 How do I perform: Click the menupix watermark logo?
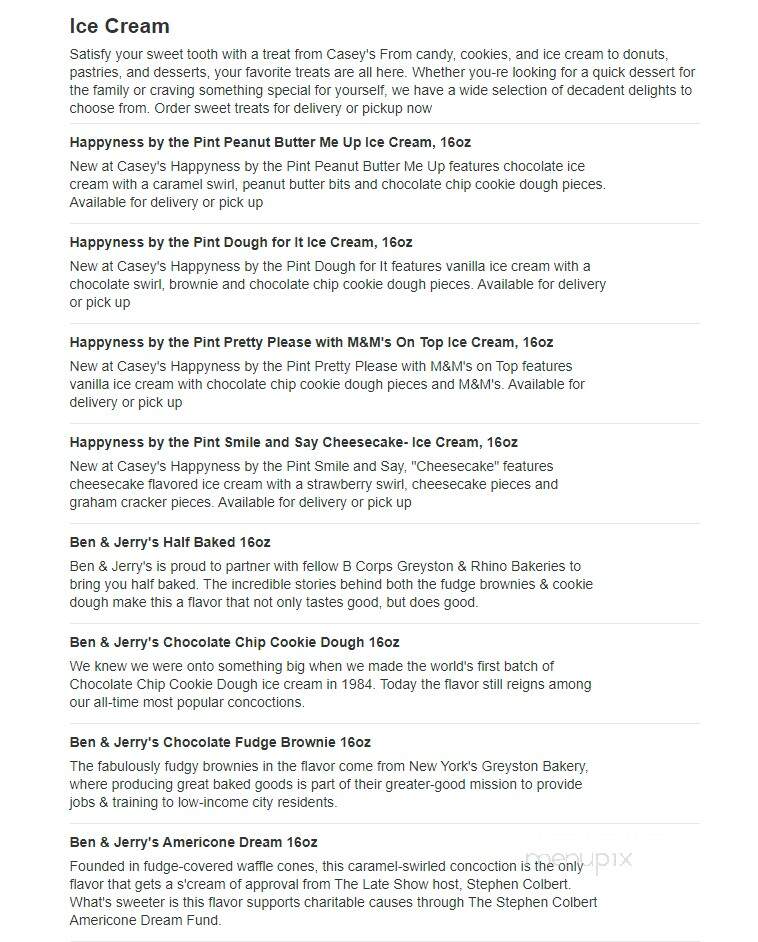(578, 859)
